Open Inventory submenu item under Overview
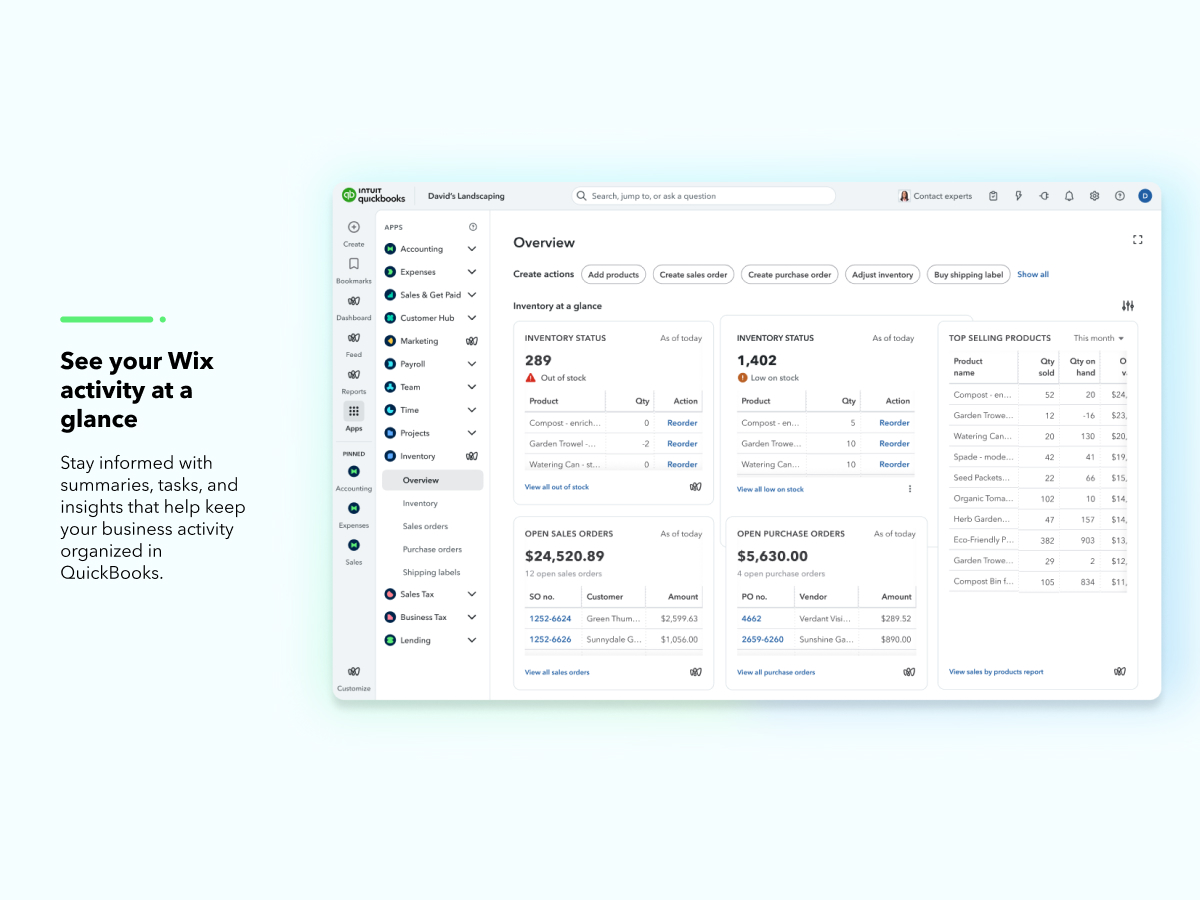 point(420,503)
